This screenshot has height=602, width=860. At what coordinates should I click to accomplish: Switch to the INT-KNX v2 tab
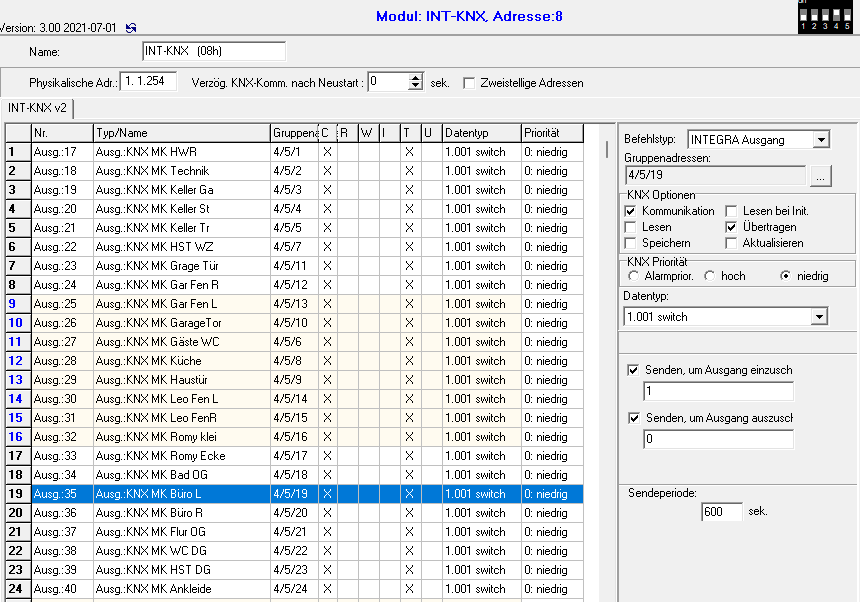(x=37, y=107)
